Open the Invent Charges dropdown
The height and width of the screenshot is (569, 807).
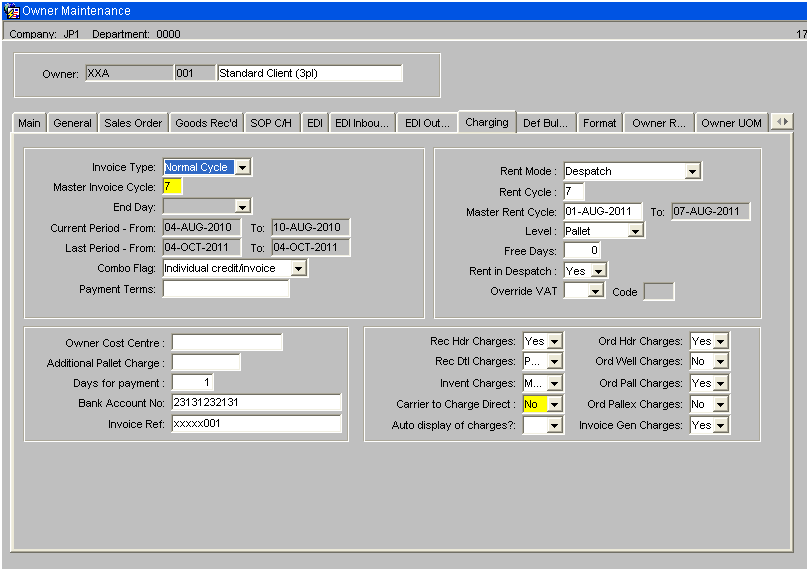pyautogui.click(x=554, y=383)
